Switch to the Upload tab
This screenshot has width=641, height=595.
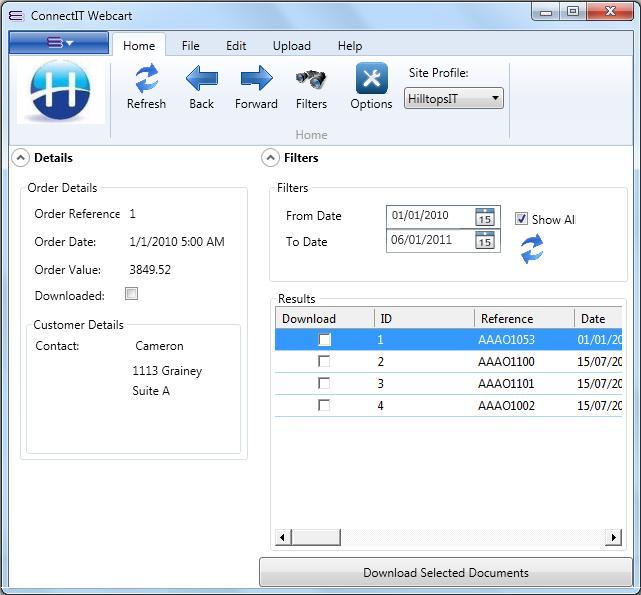[291, 46]
